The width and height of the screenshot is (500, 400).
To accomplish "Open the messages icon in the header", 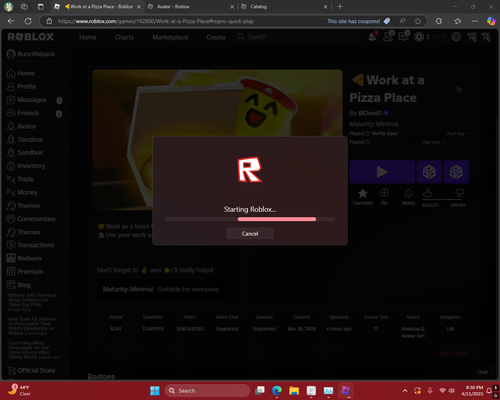I will 404,37.
